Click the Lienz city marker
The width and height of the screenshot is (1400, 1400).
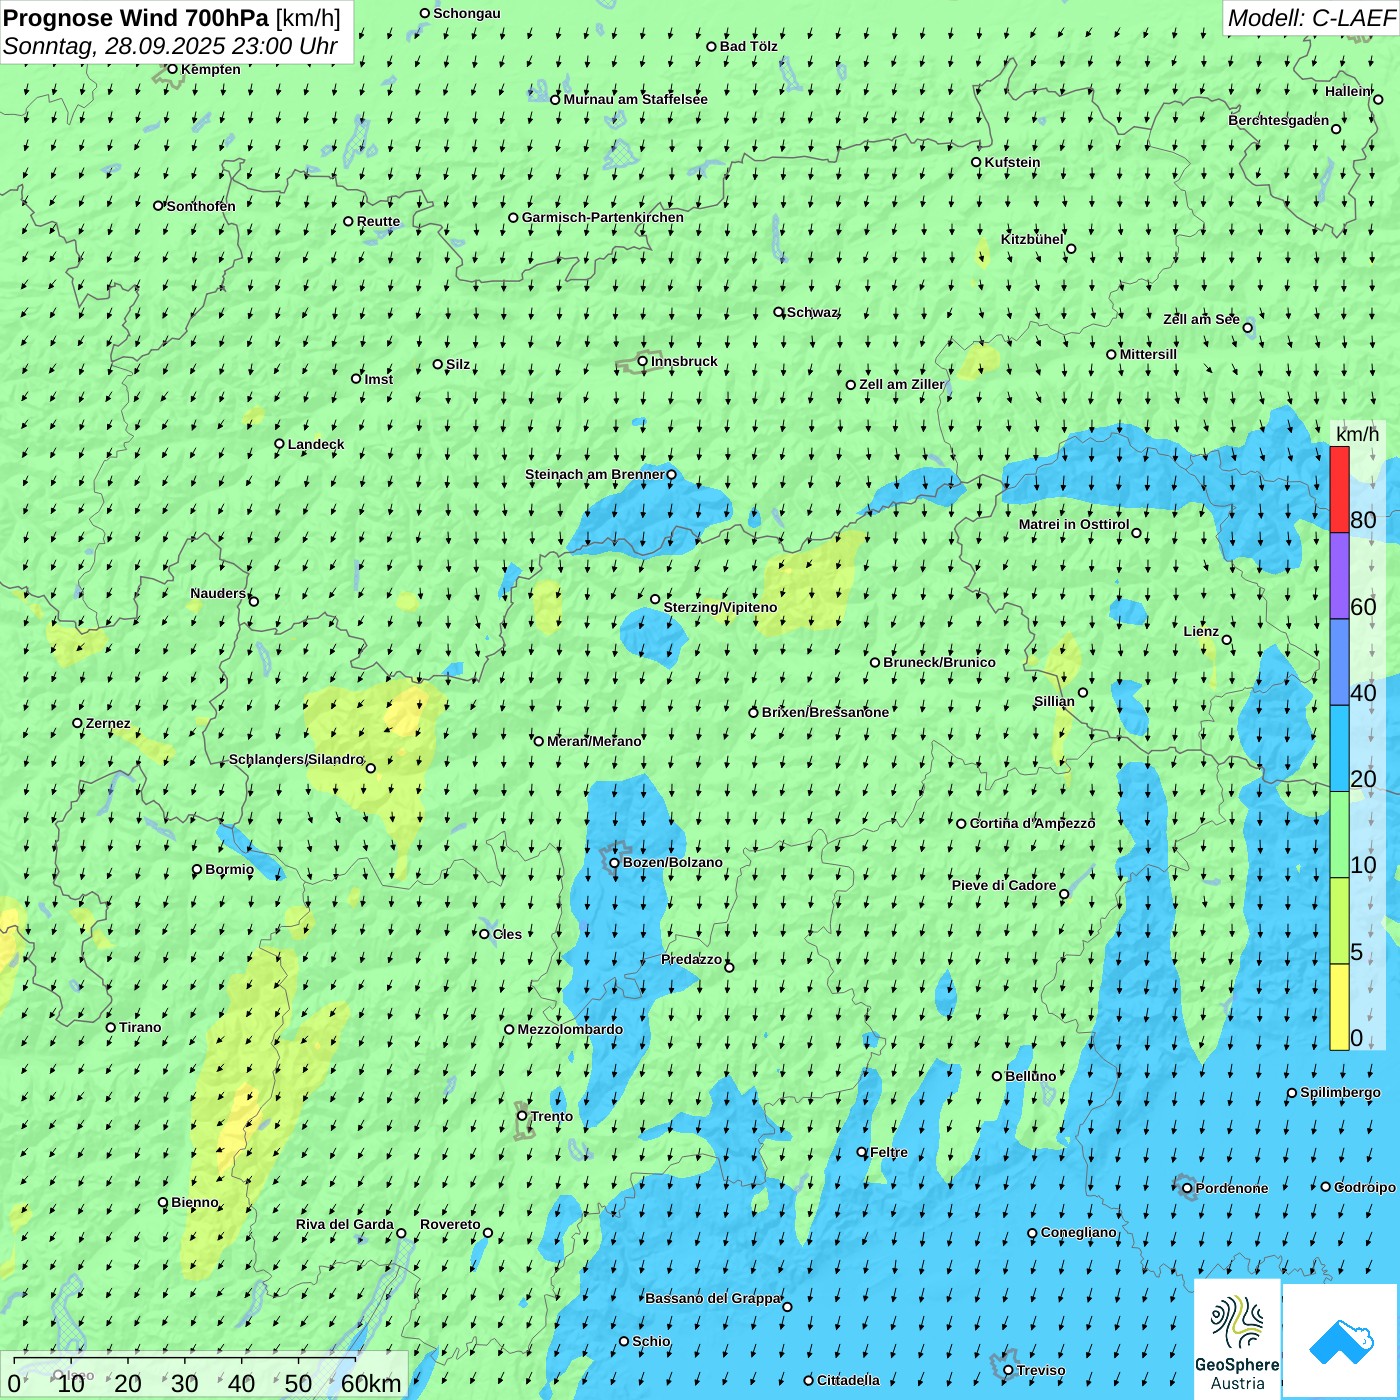click(1227, 640)
